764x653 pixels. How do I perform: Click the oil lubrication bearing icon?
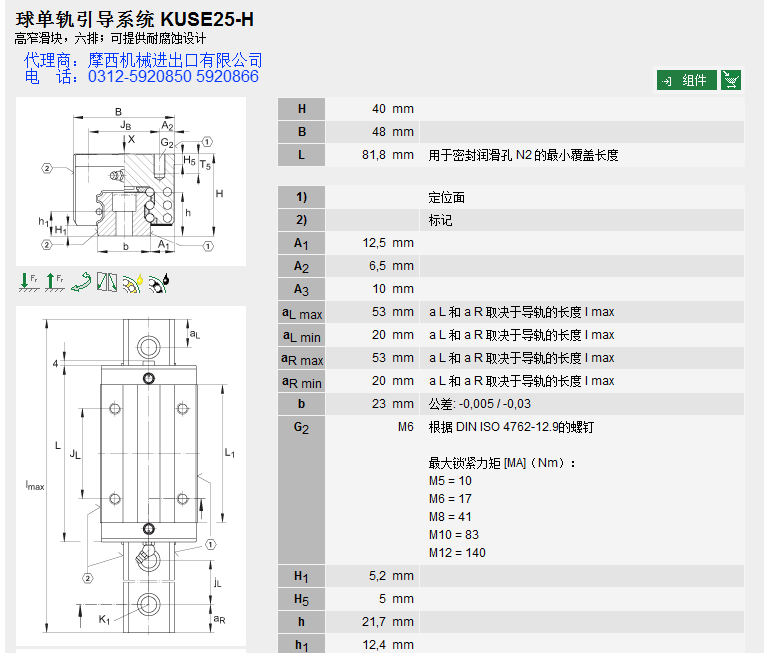pyautogui.click(x=159, y=283)
